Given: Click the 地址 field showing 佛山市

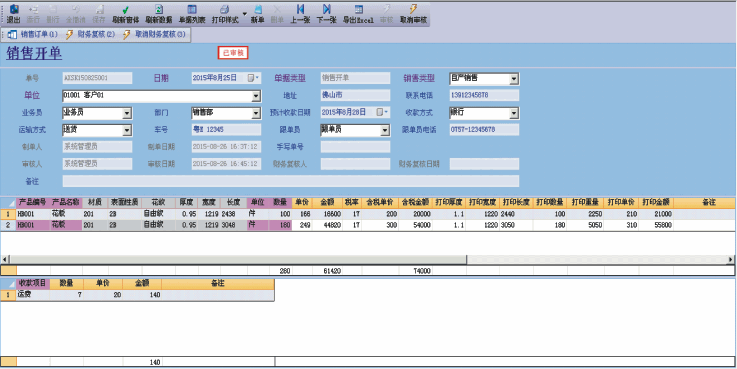Looking at the screenshot, I should [355, 95].
